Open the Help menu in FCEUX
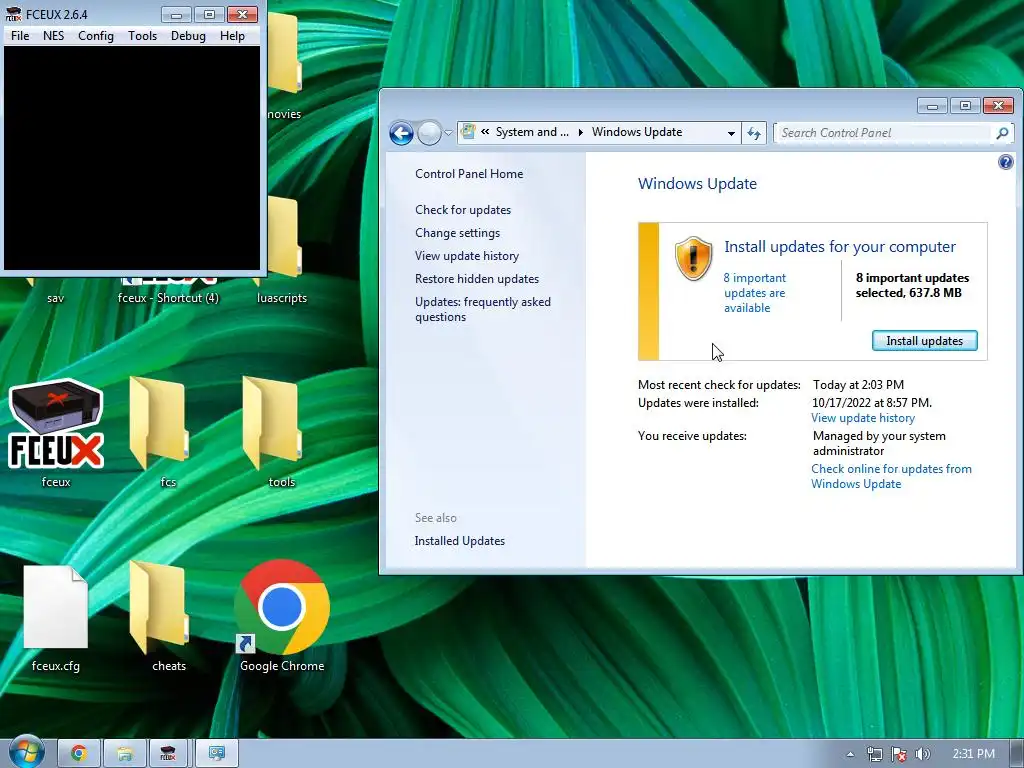The image size is (1024, 768). coord(232,36)
